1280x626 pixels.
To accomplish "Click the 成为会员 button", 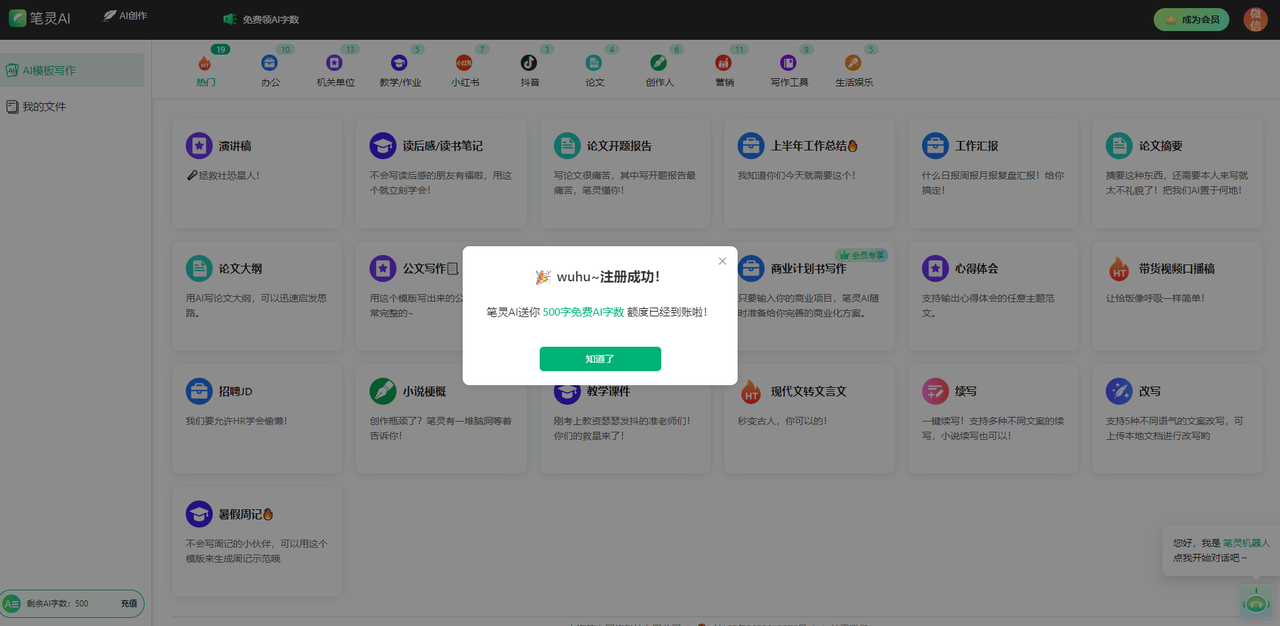I will tap(1191, 18).
